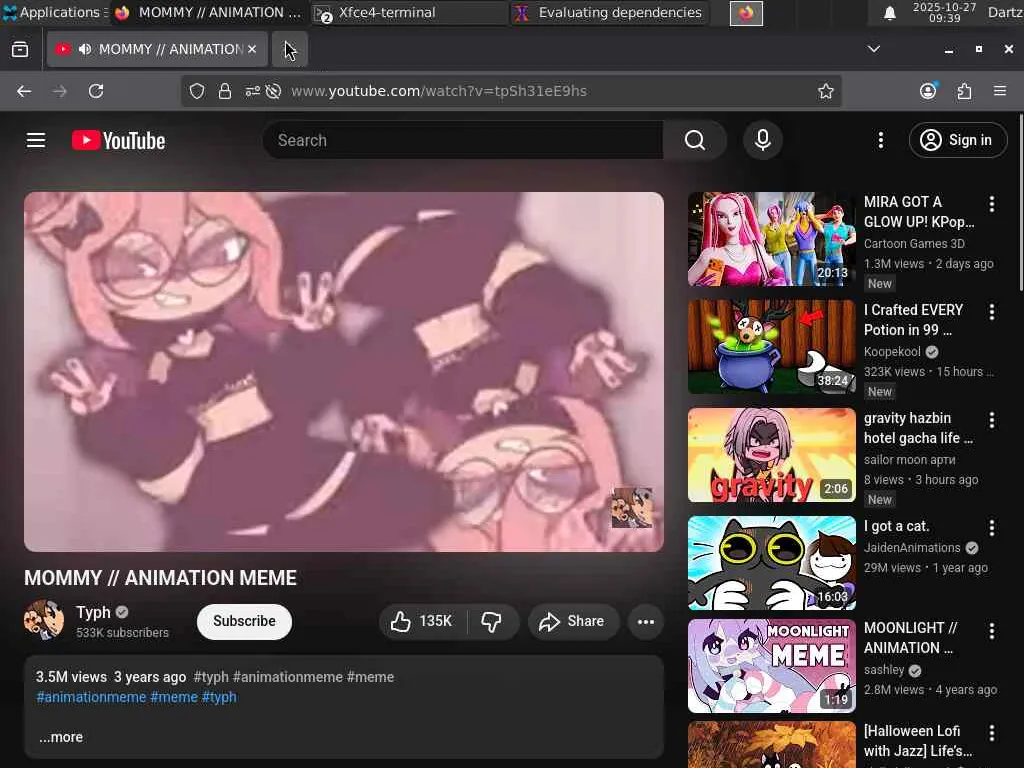The image size is (1024, 768).
Task: Open tracking protection shield icon
Action: coord(197,91)
